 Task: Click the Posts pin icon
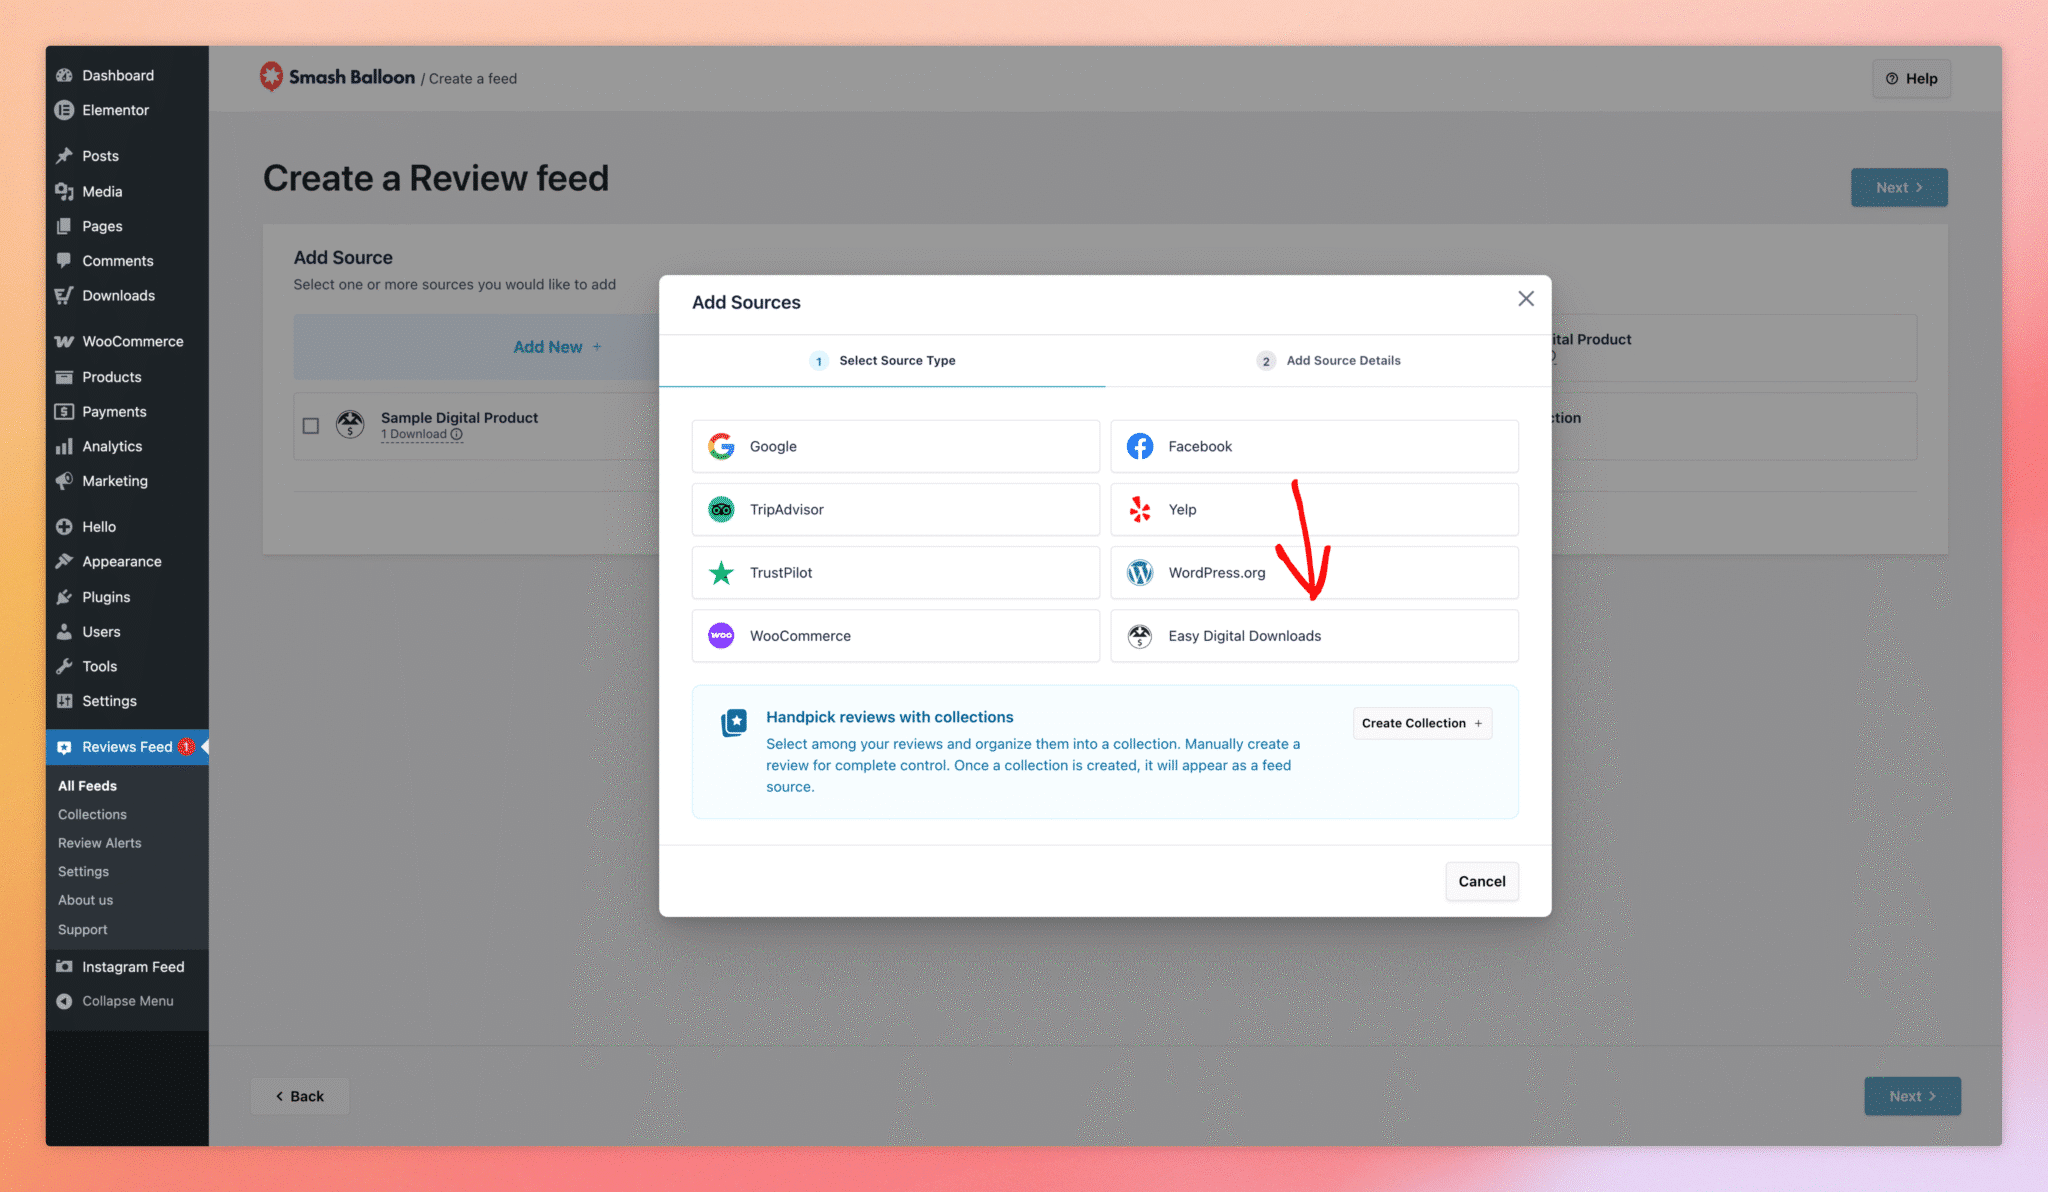coord(64,155)
